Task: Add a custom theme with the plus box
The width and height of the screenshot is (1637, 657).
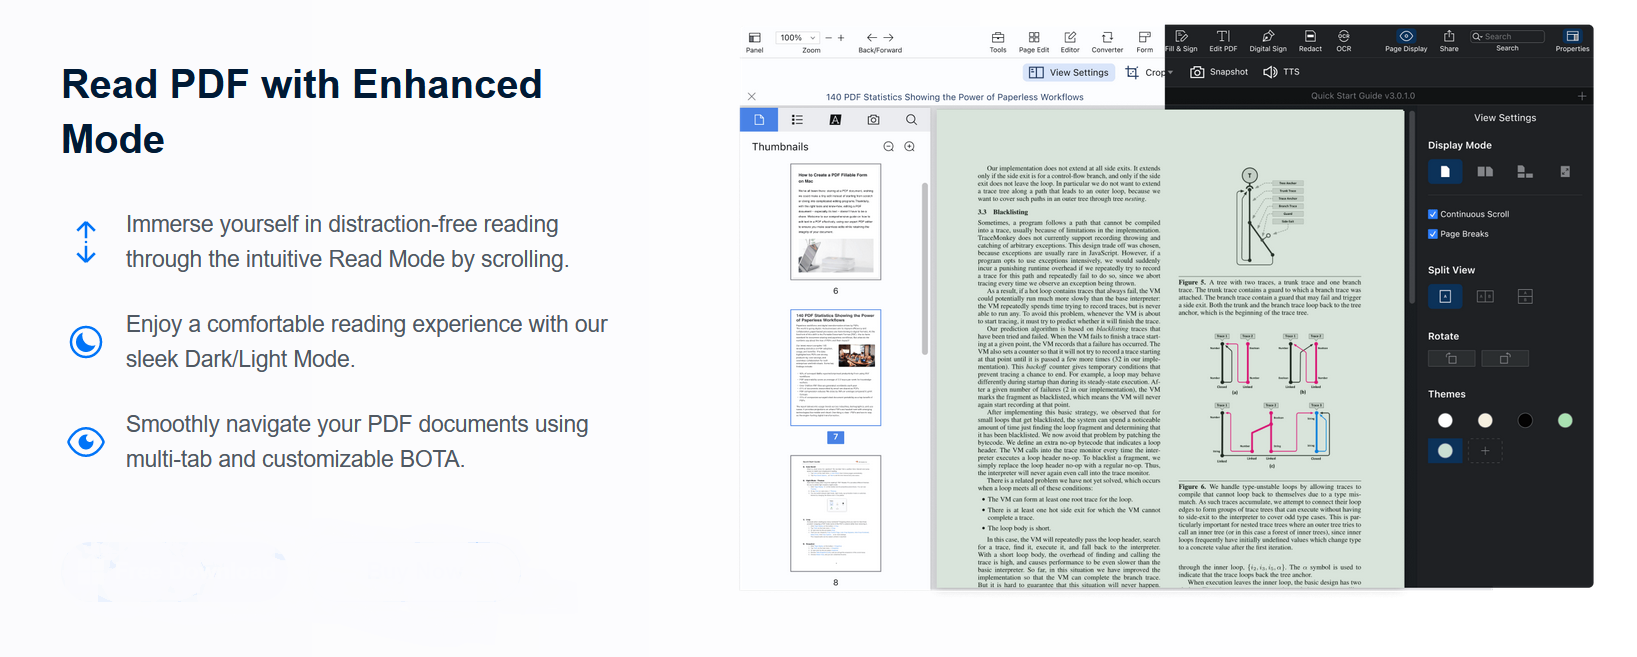Action: click(x=1485, y=451)
